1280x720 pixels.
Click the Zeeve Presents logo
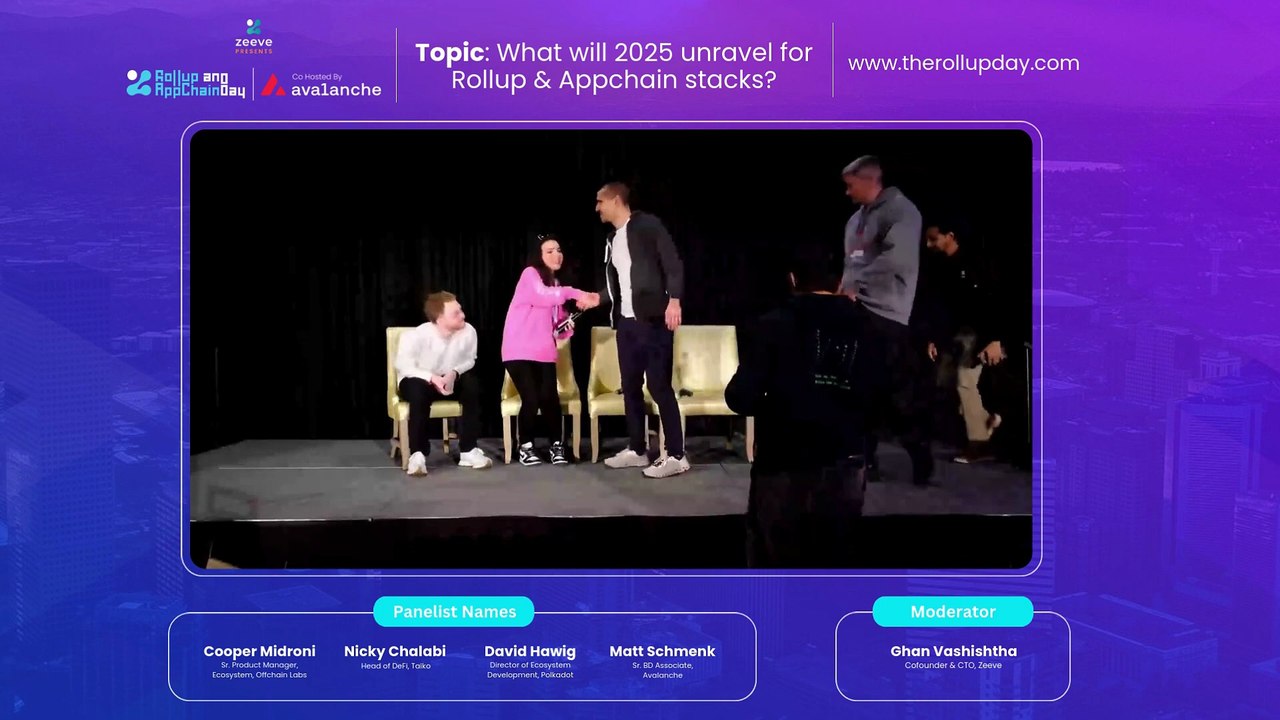click(x=253, y=36)
